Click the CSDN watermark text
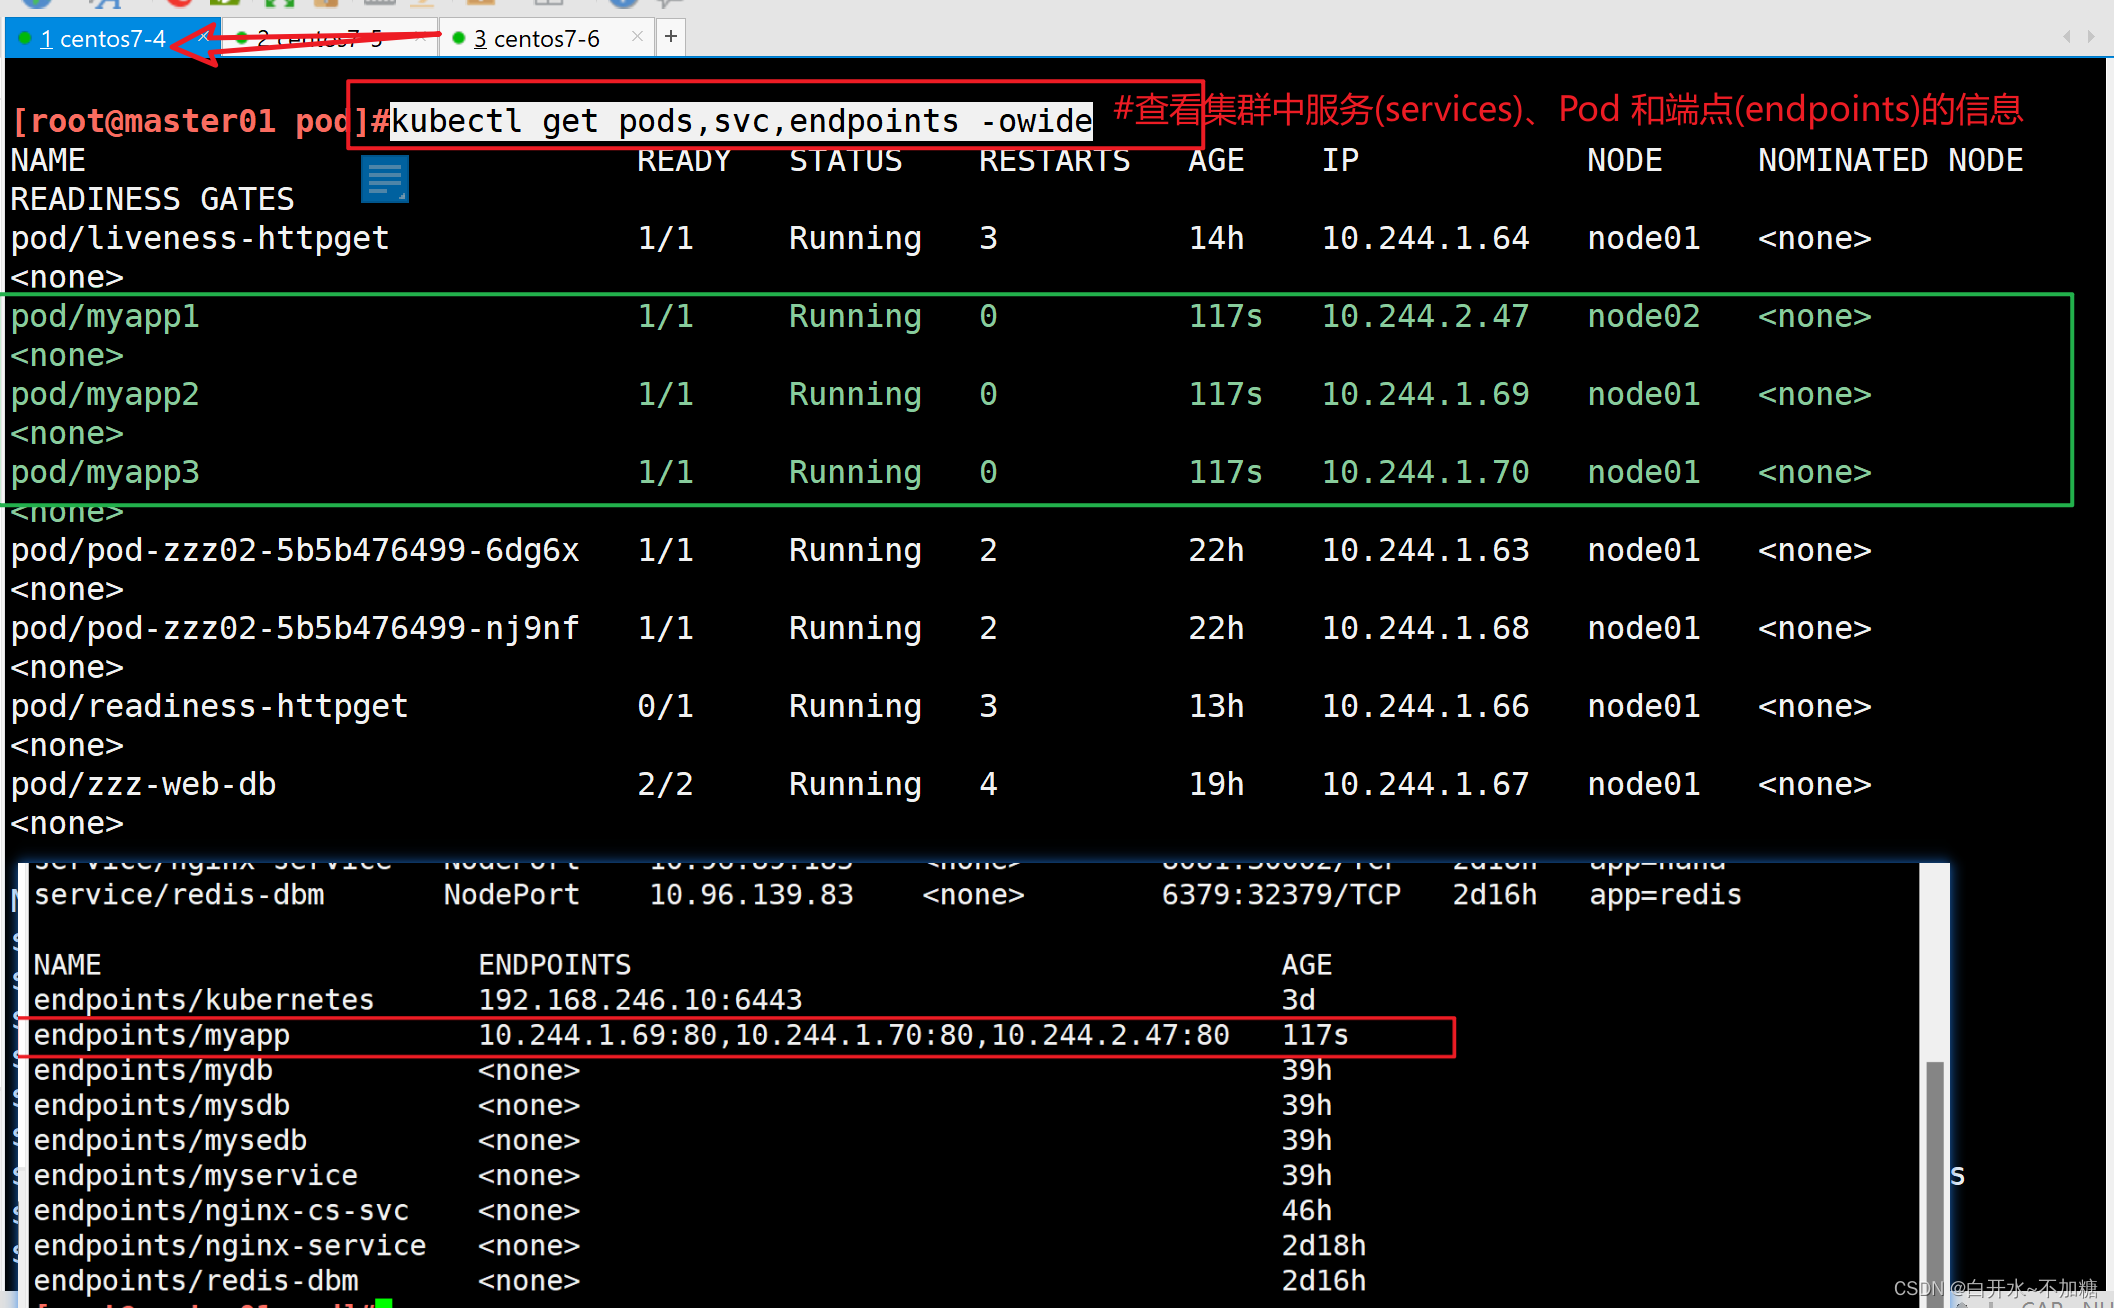The image size is (2114, 1308). click(x=1994, y=1288)
